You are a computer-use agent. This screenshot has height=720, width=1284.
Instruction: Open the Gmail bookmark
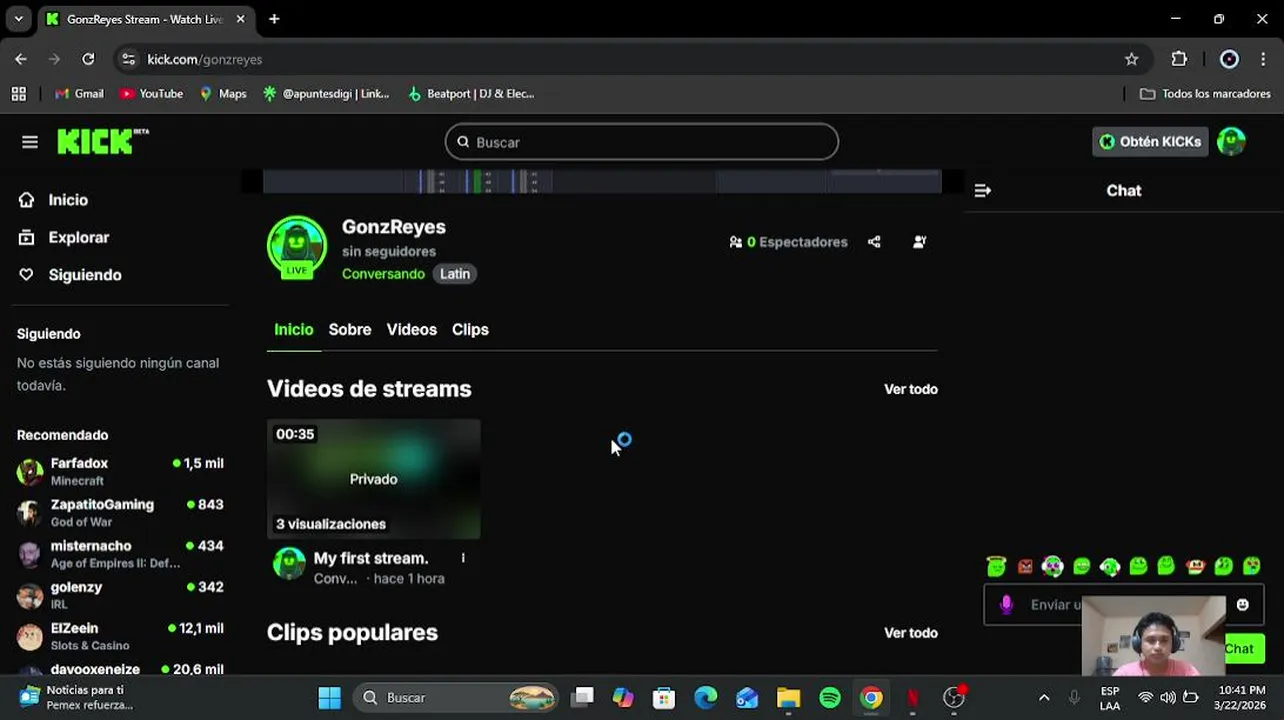(x=79, y=94)
